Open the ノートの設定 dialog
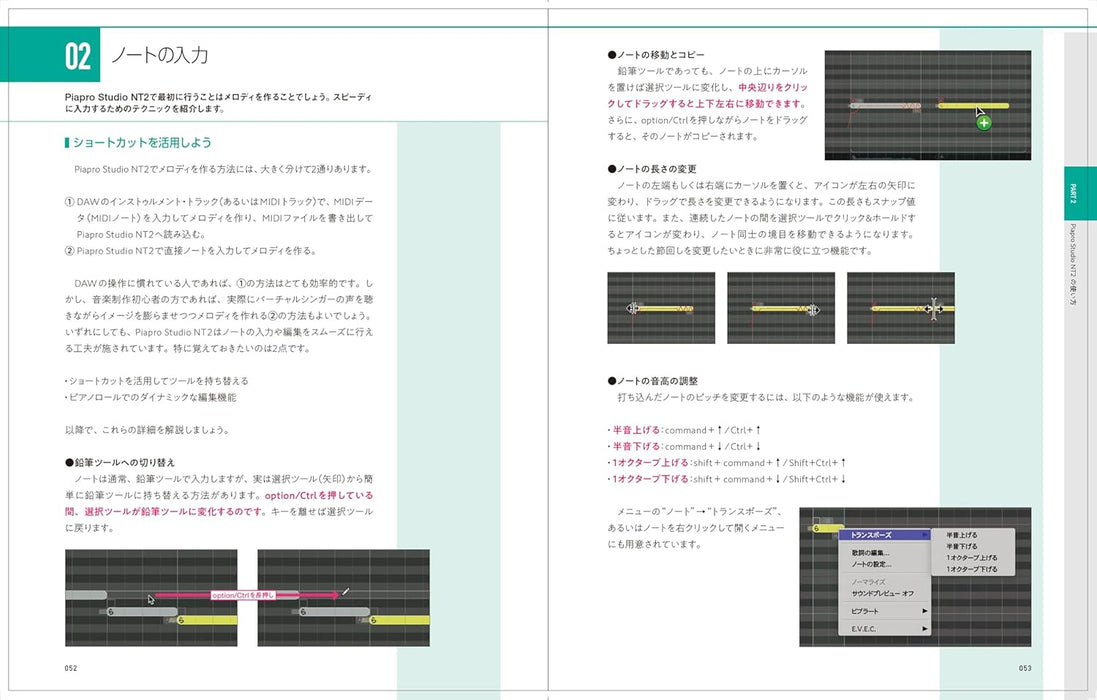The width and height of the screenshot is (1097, 700). [871, 563]
